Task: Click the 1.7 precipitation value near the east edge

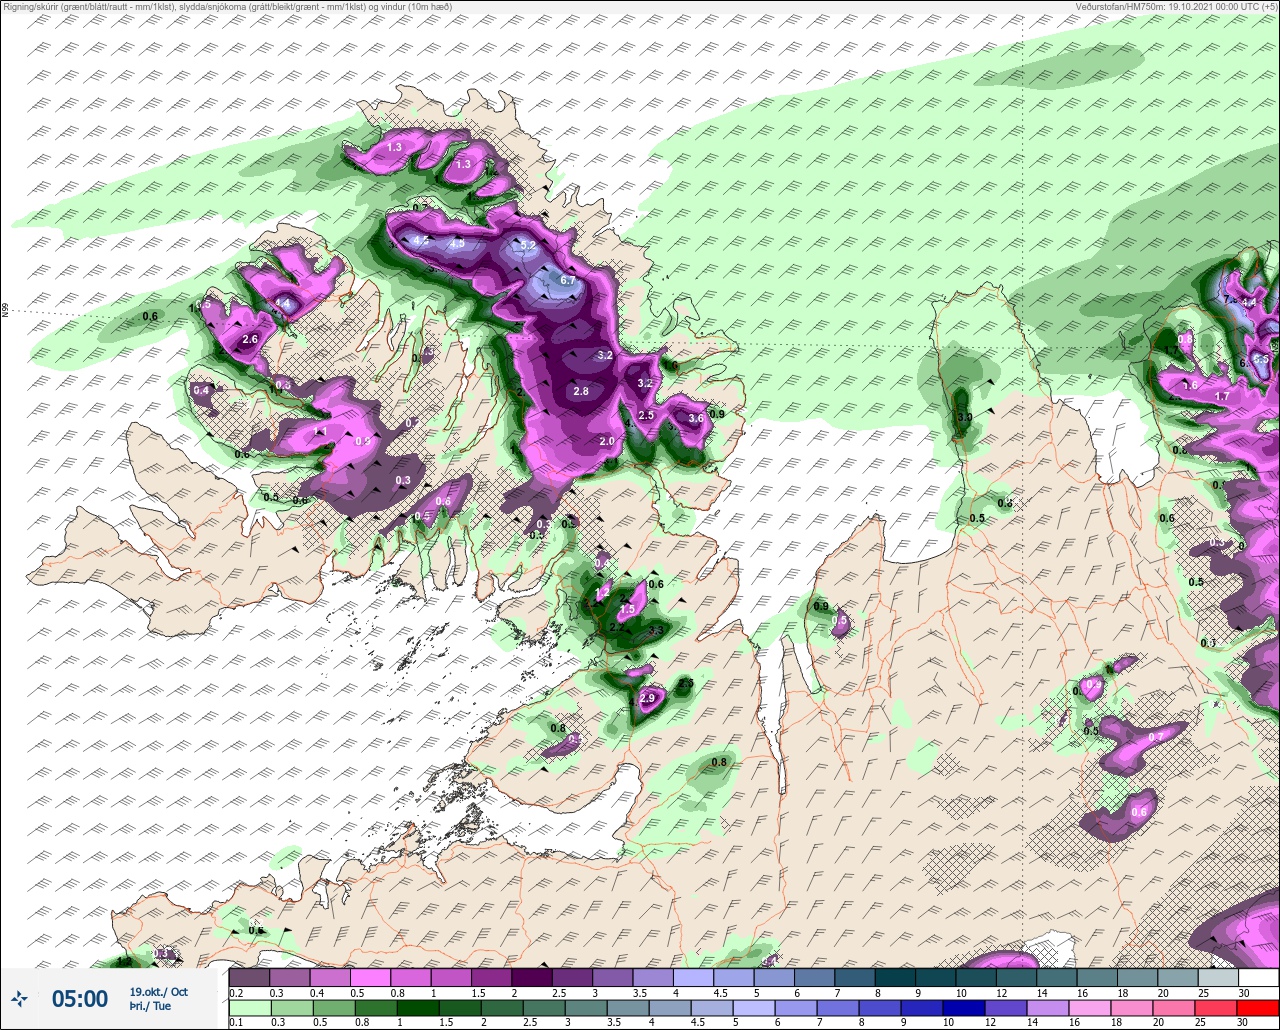Action: 1221,397
